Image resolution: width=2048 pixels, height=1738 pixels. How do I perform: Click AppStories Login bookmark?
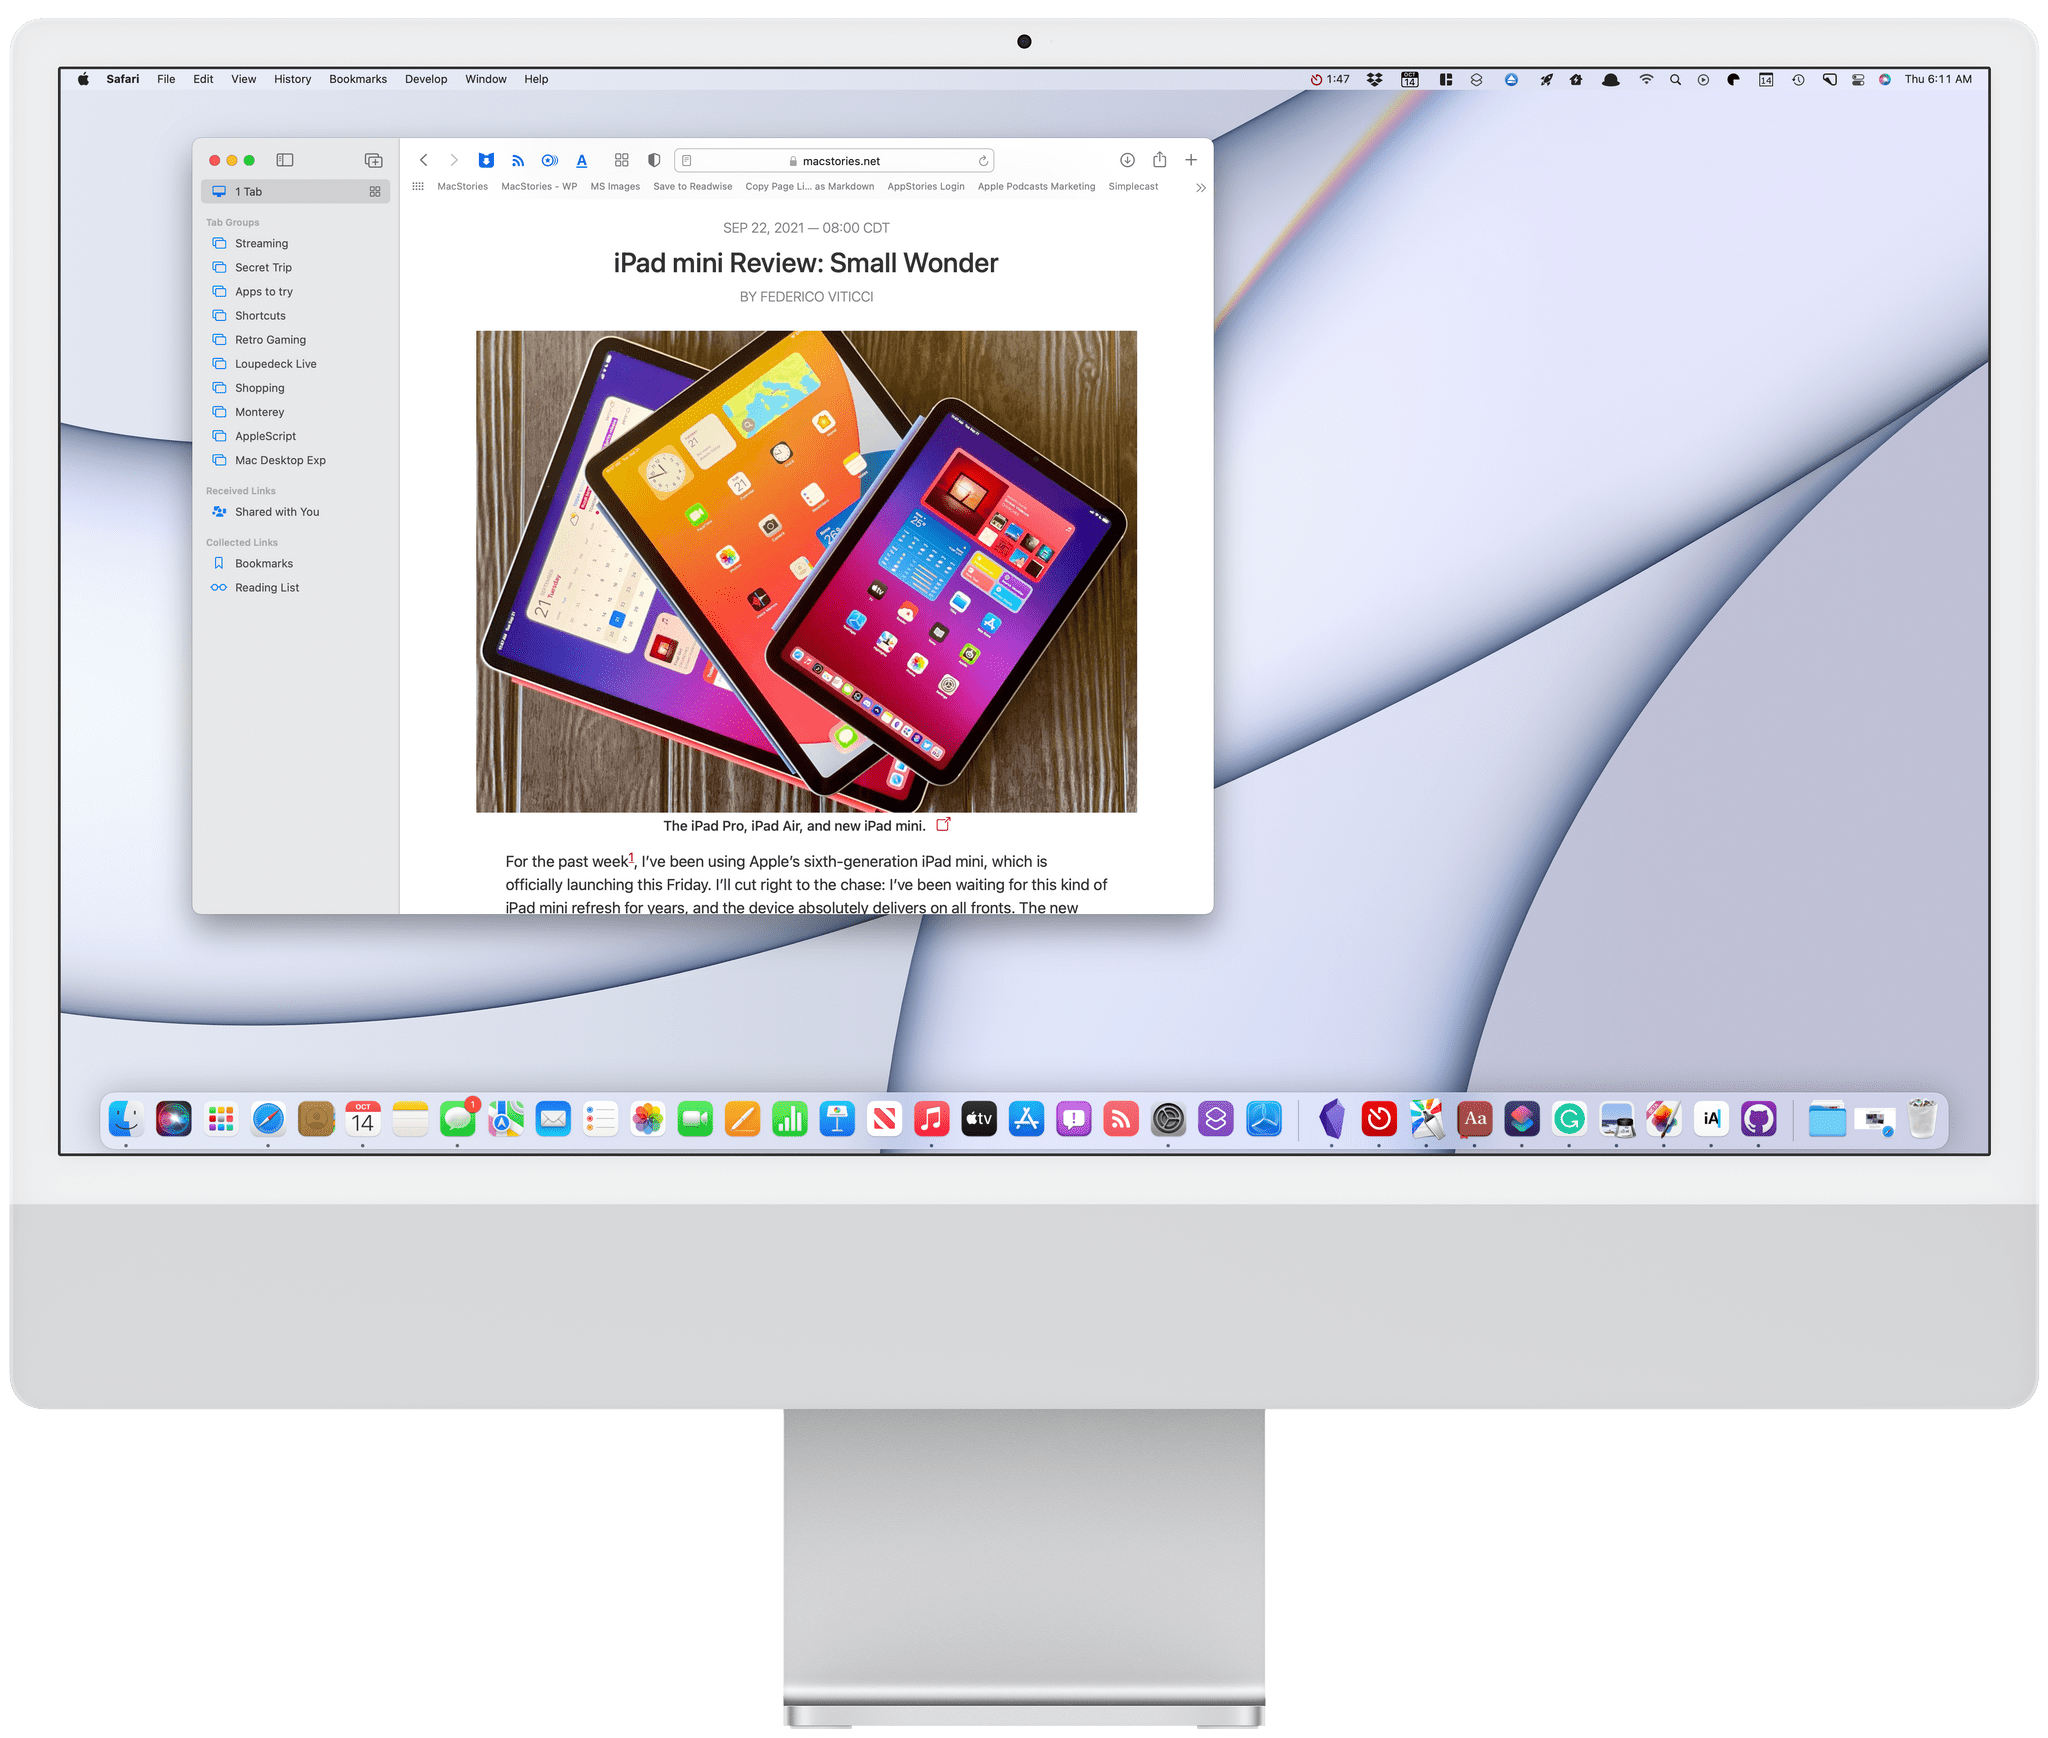click(926, 187)
